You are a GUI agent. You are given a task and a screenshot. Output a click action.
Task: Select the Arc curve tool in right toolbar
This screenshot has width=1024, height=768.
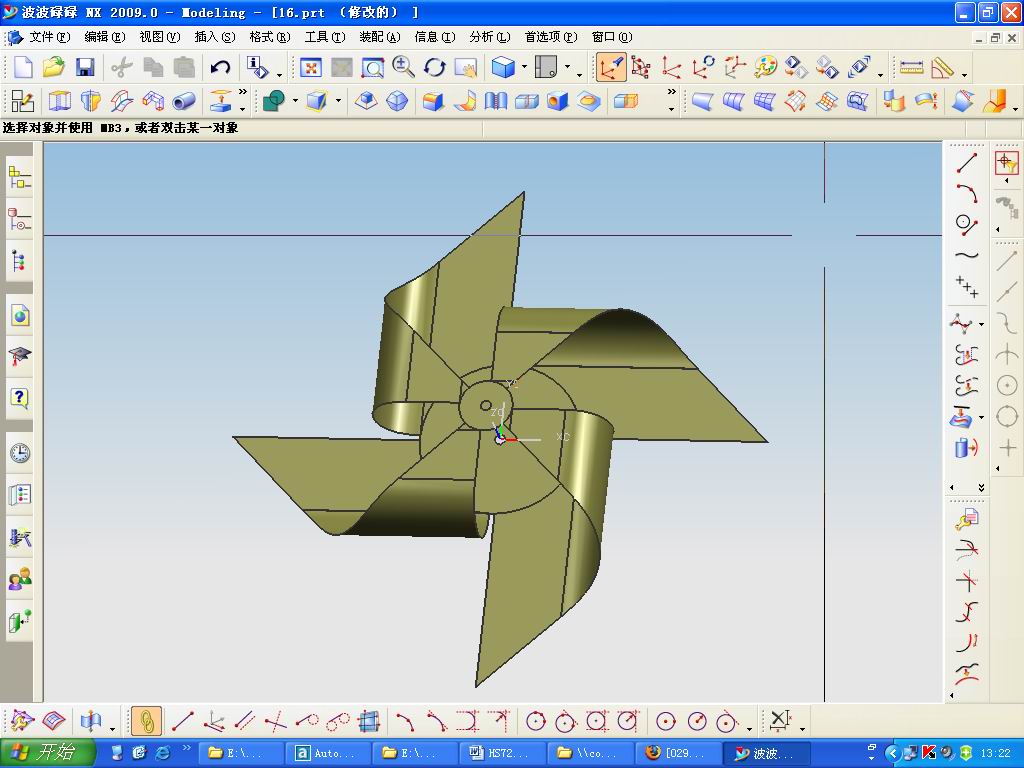[967, 194]
